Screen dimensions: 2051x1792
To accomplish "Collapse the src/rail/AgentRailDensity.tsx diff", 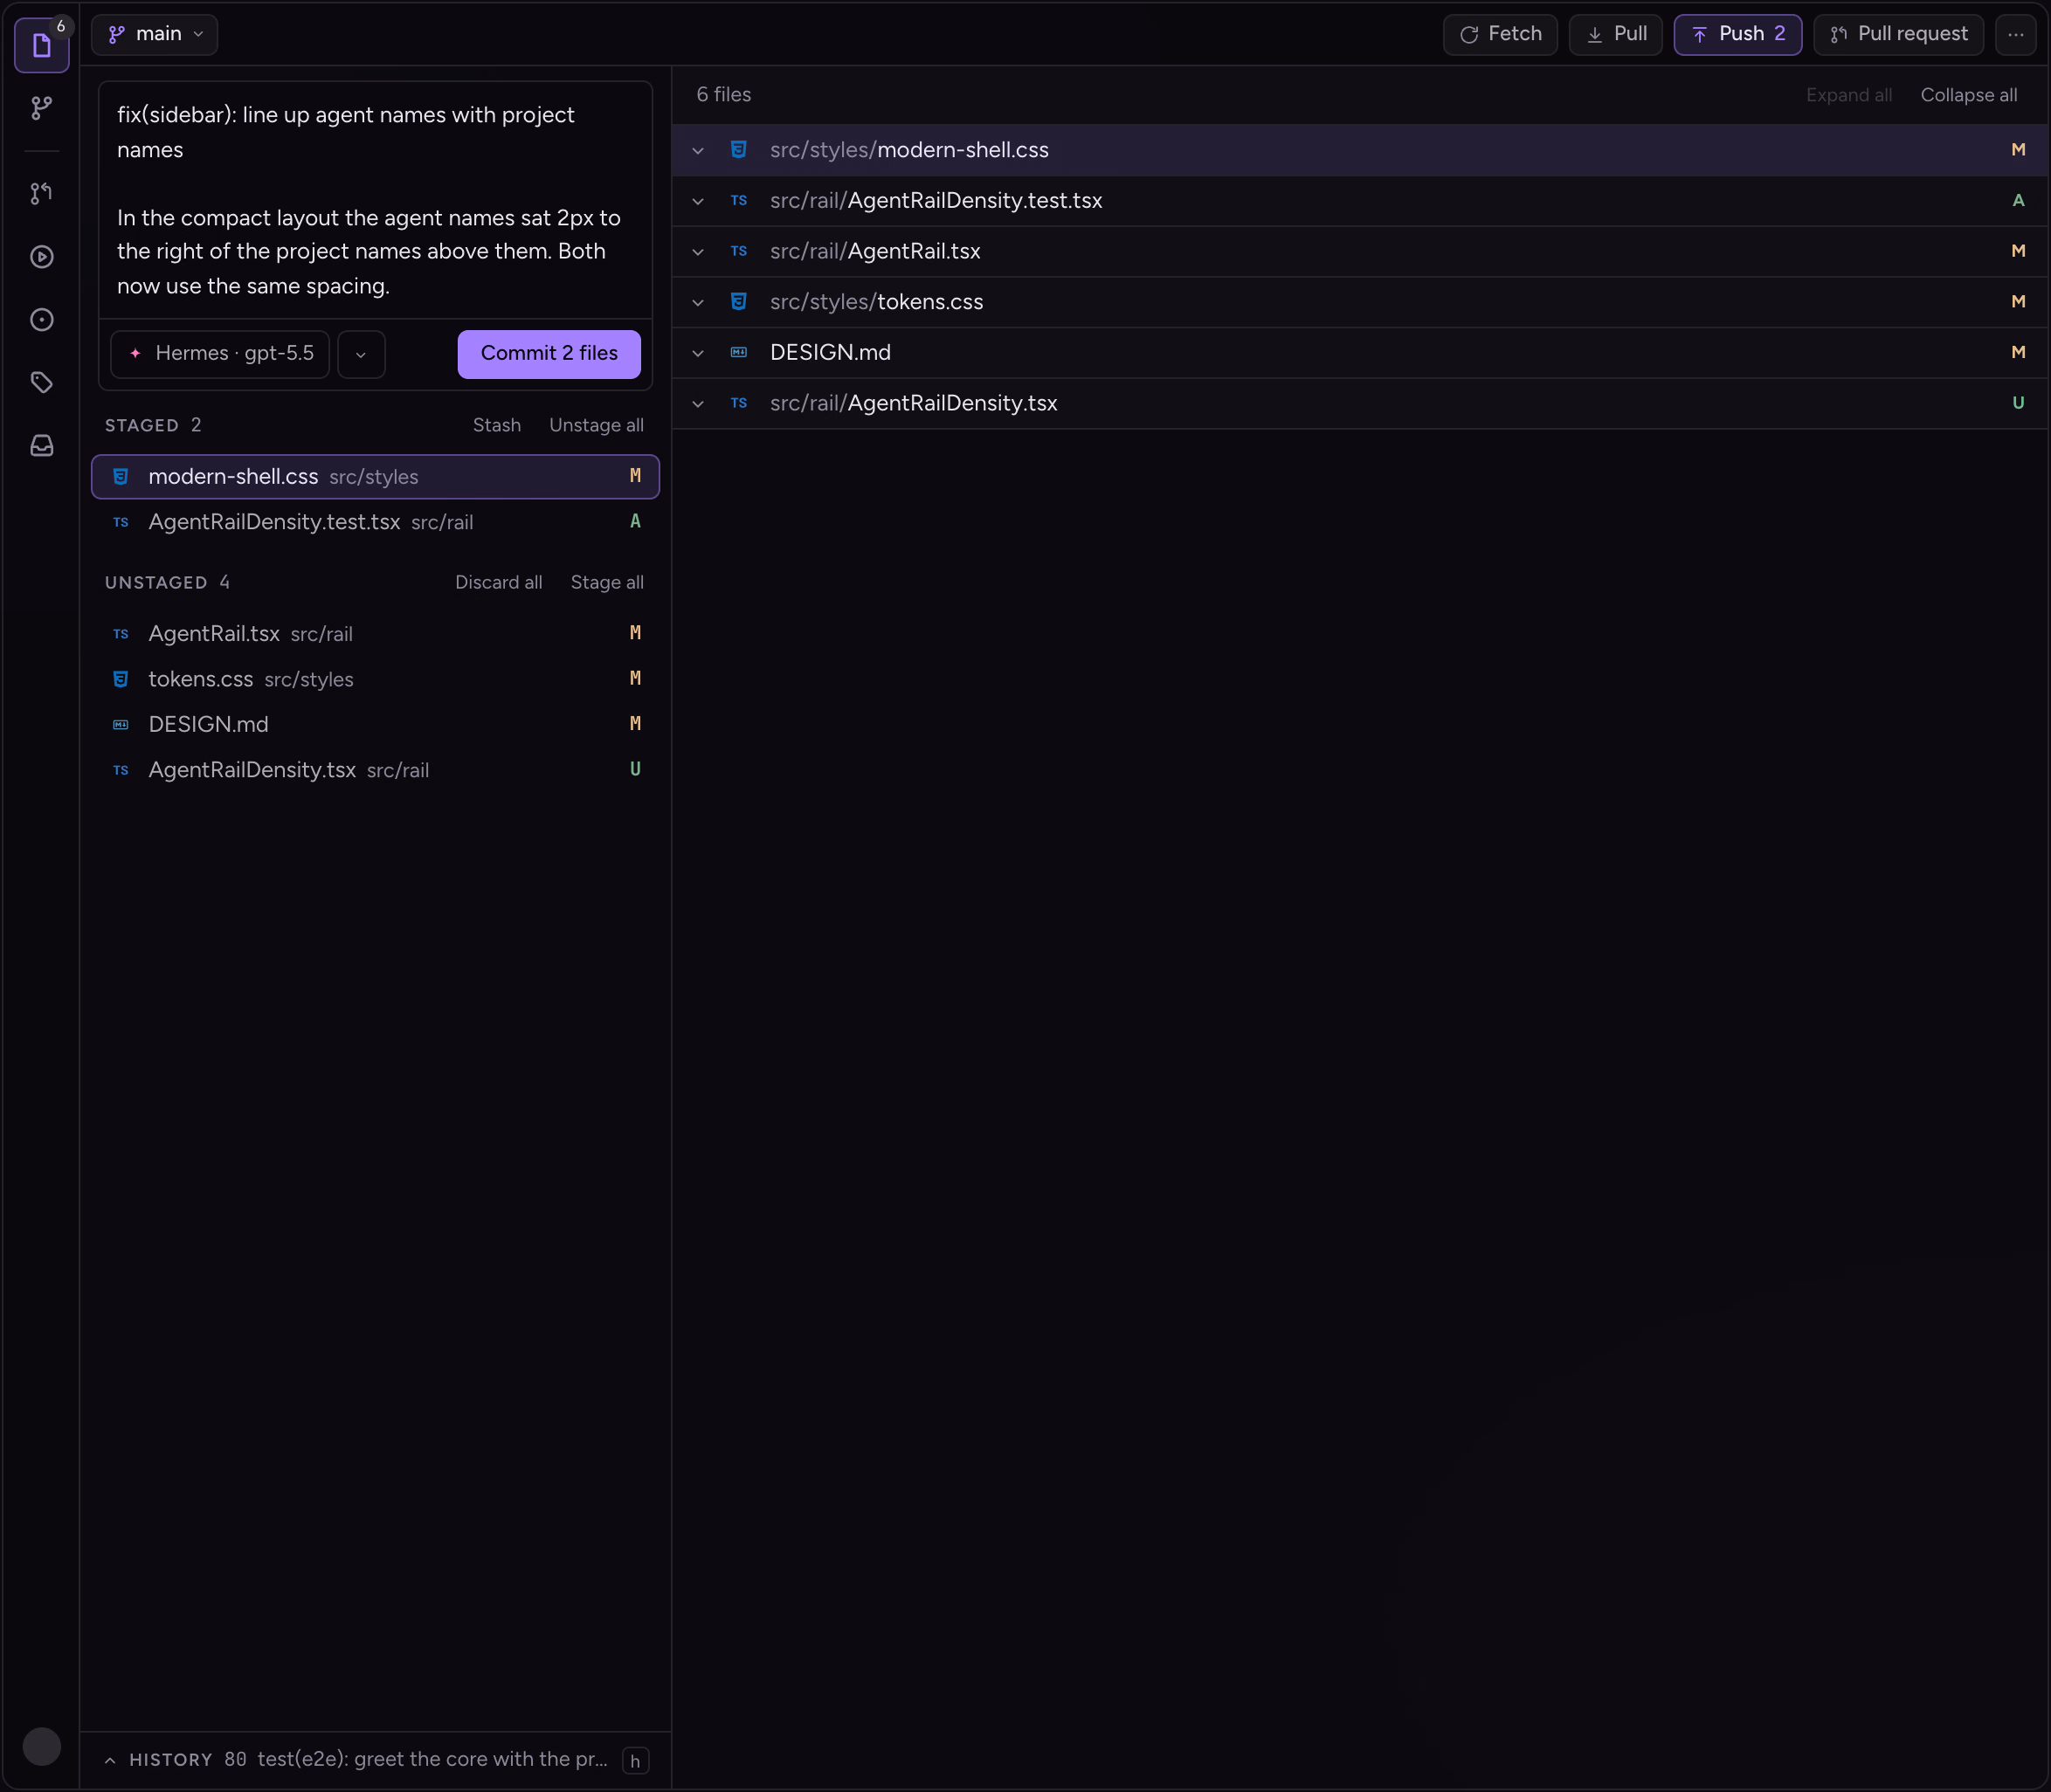I will (x=699, y=404).
